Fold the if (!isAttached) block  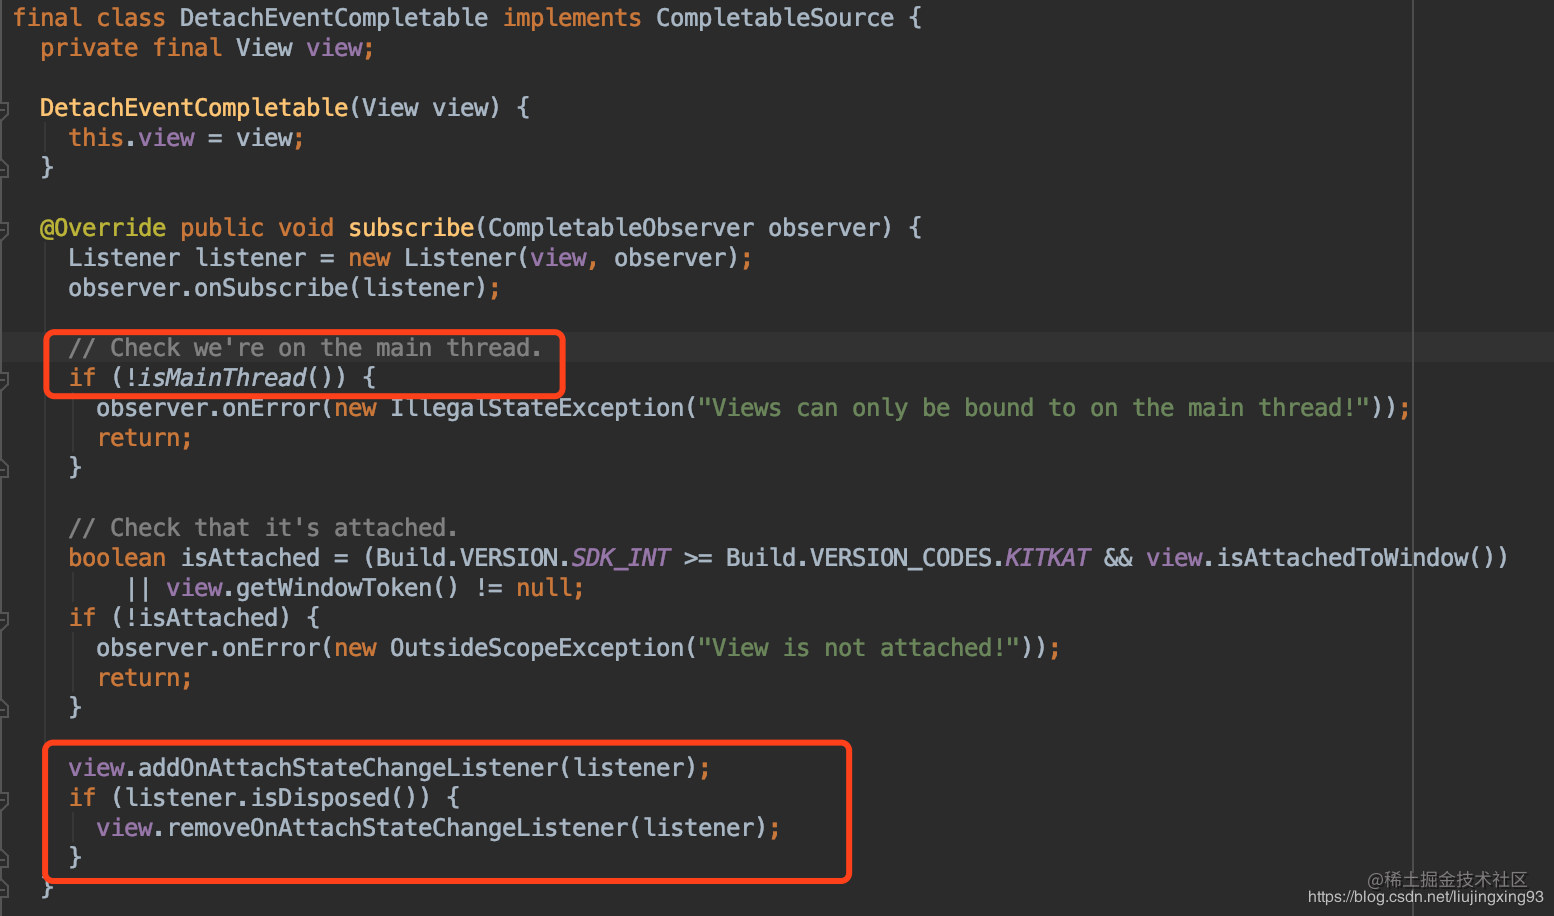pyautogui.click(x=4, y=619)
